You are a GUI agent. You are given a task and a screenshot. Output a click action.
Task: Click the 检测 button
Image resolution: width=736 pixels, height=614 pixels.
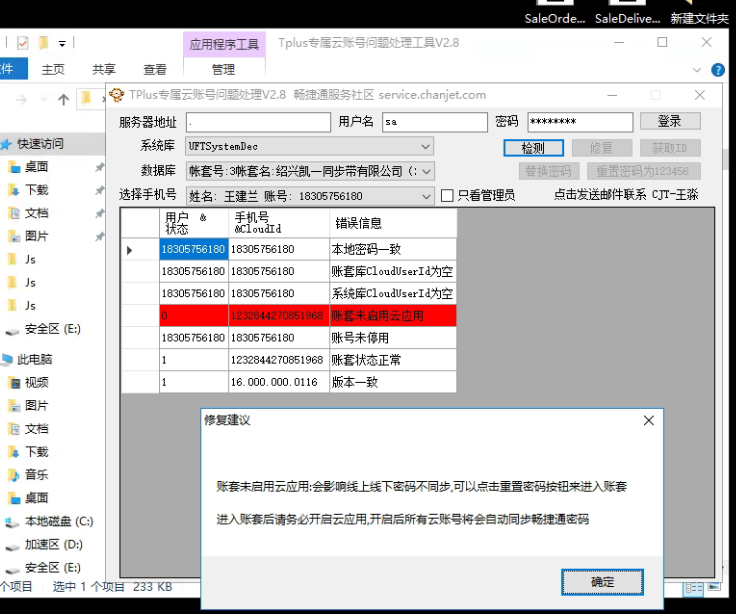tap(533, 148)
